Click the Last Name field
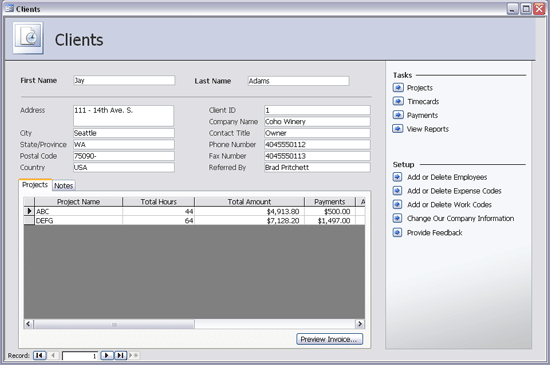Screen dimensions: 550x365 pos(299,81)
